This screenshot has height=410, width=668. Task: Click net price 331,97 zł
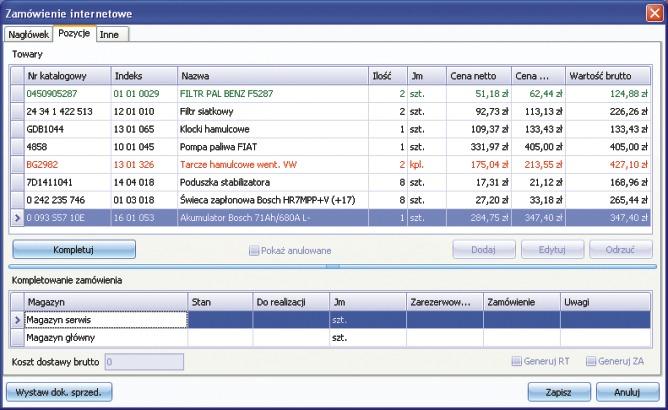[x=489, y=147]
